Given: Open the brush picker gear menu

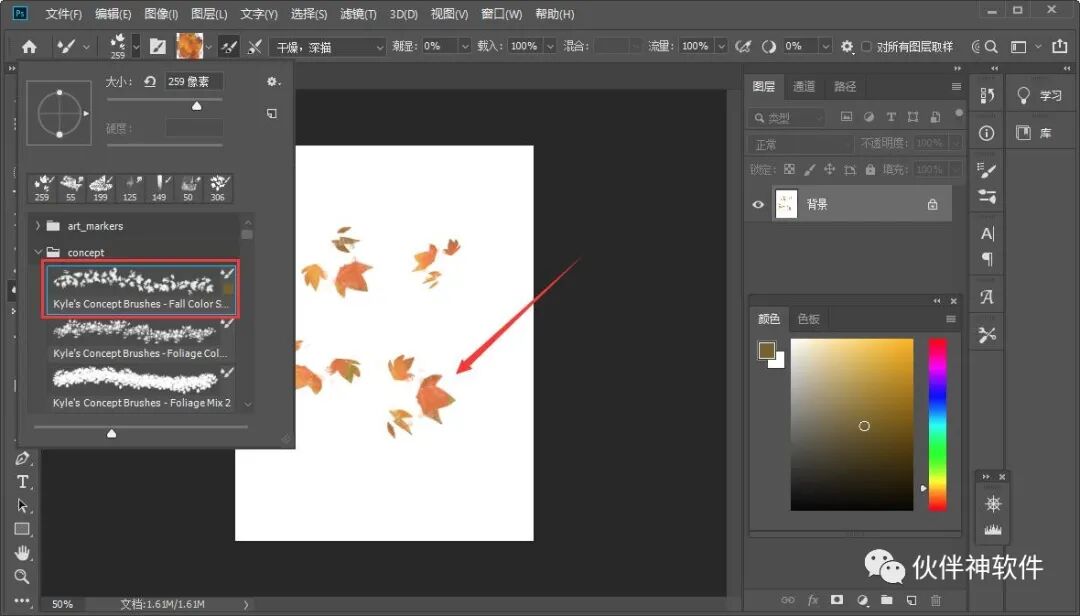Looking at the screenshot, I should [273, 81].
